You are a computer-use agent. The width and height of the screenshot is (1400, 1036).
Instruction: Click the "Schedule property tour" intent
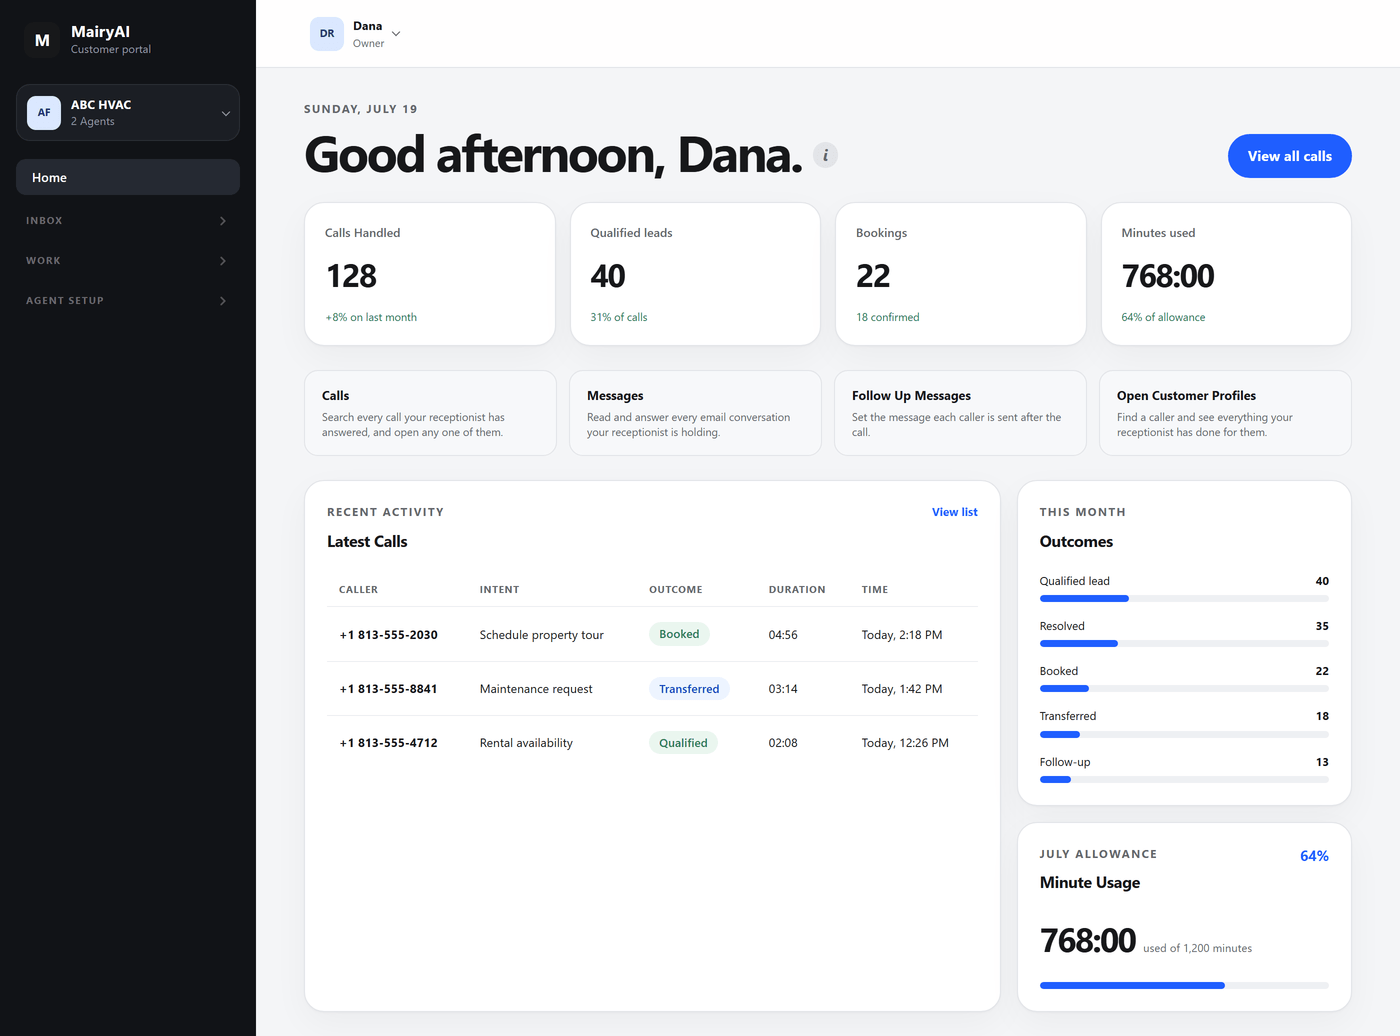pyautogui.click(x=541, y=635)
